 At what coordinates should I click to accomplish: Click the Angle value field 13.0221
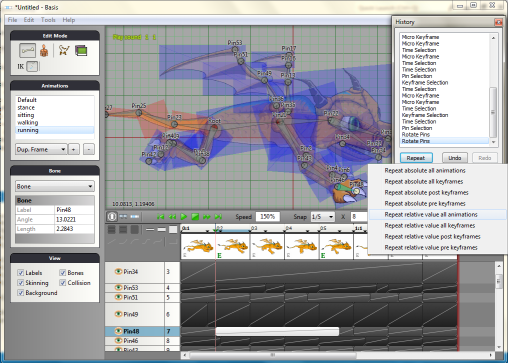[74, 219]
